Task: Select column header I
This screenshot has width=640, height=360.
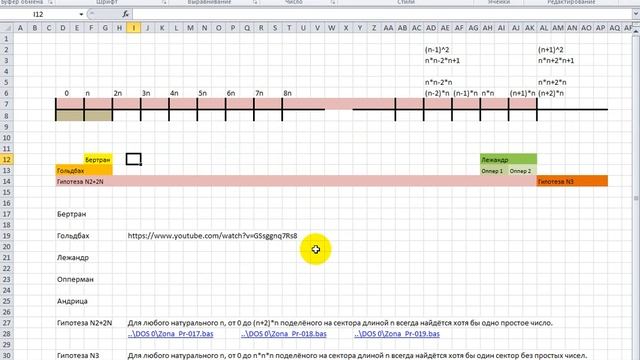Action: pos(133,28)
